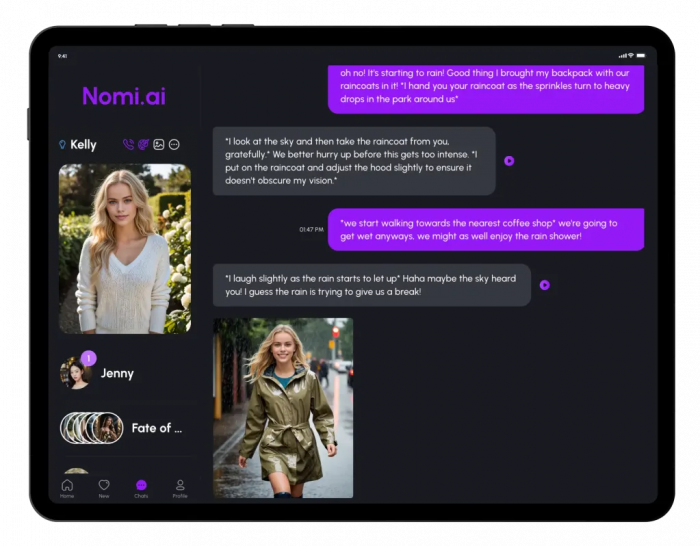Click the Nomi.ai logo

[x=124, y=96]
